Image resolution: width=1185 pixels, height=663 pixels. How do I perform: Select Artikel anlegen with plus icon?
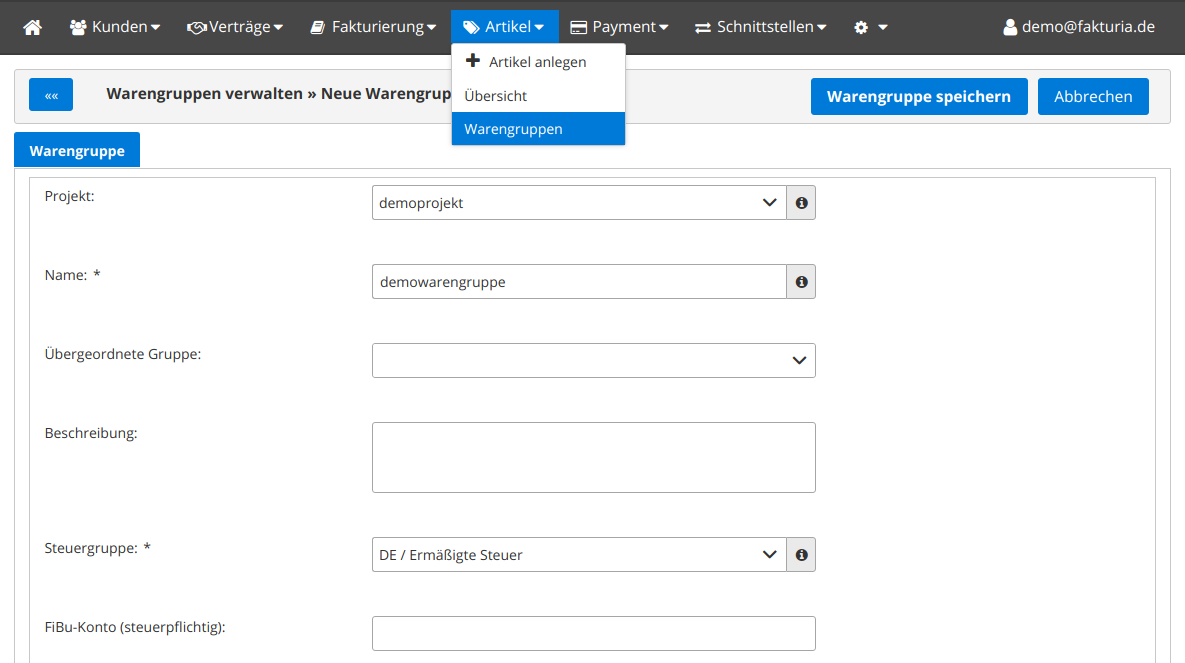(526, 62)
